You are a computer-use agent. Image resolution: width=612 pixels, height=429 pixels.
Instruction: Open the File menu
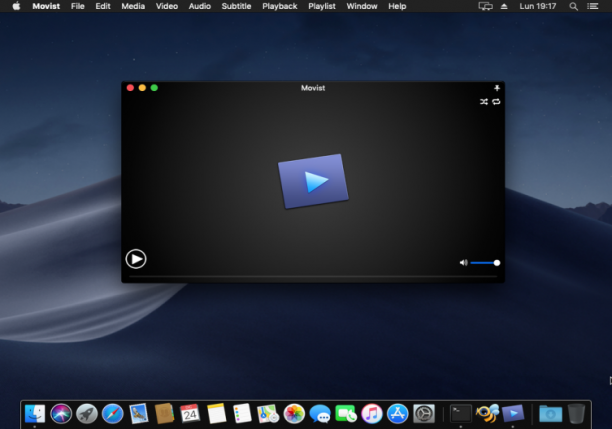point(78,6)
